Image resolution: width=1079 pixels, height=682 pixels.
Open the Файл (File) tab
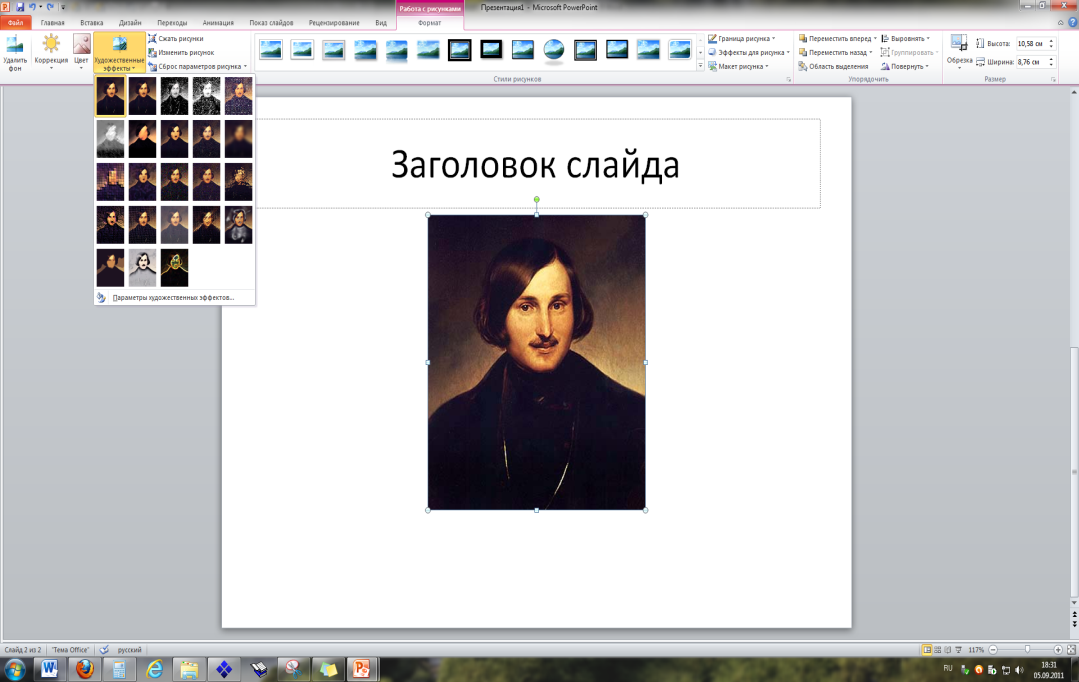point(15,23)
